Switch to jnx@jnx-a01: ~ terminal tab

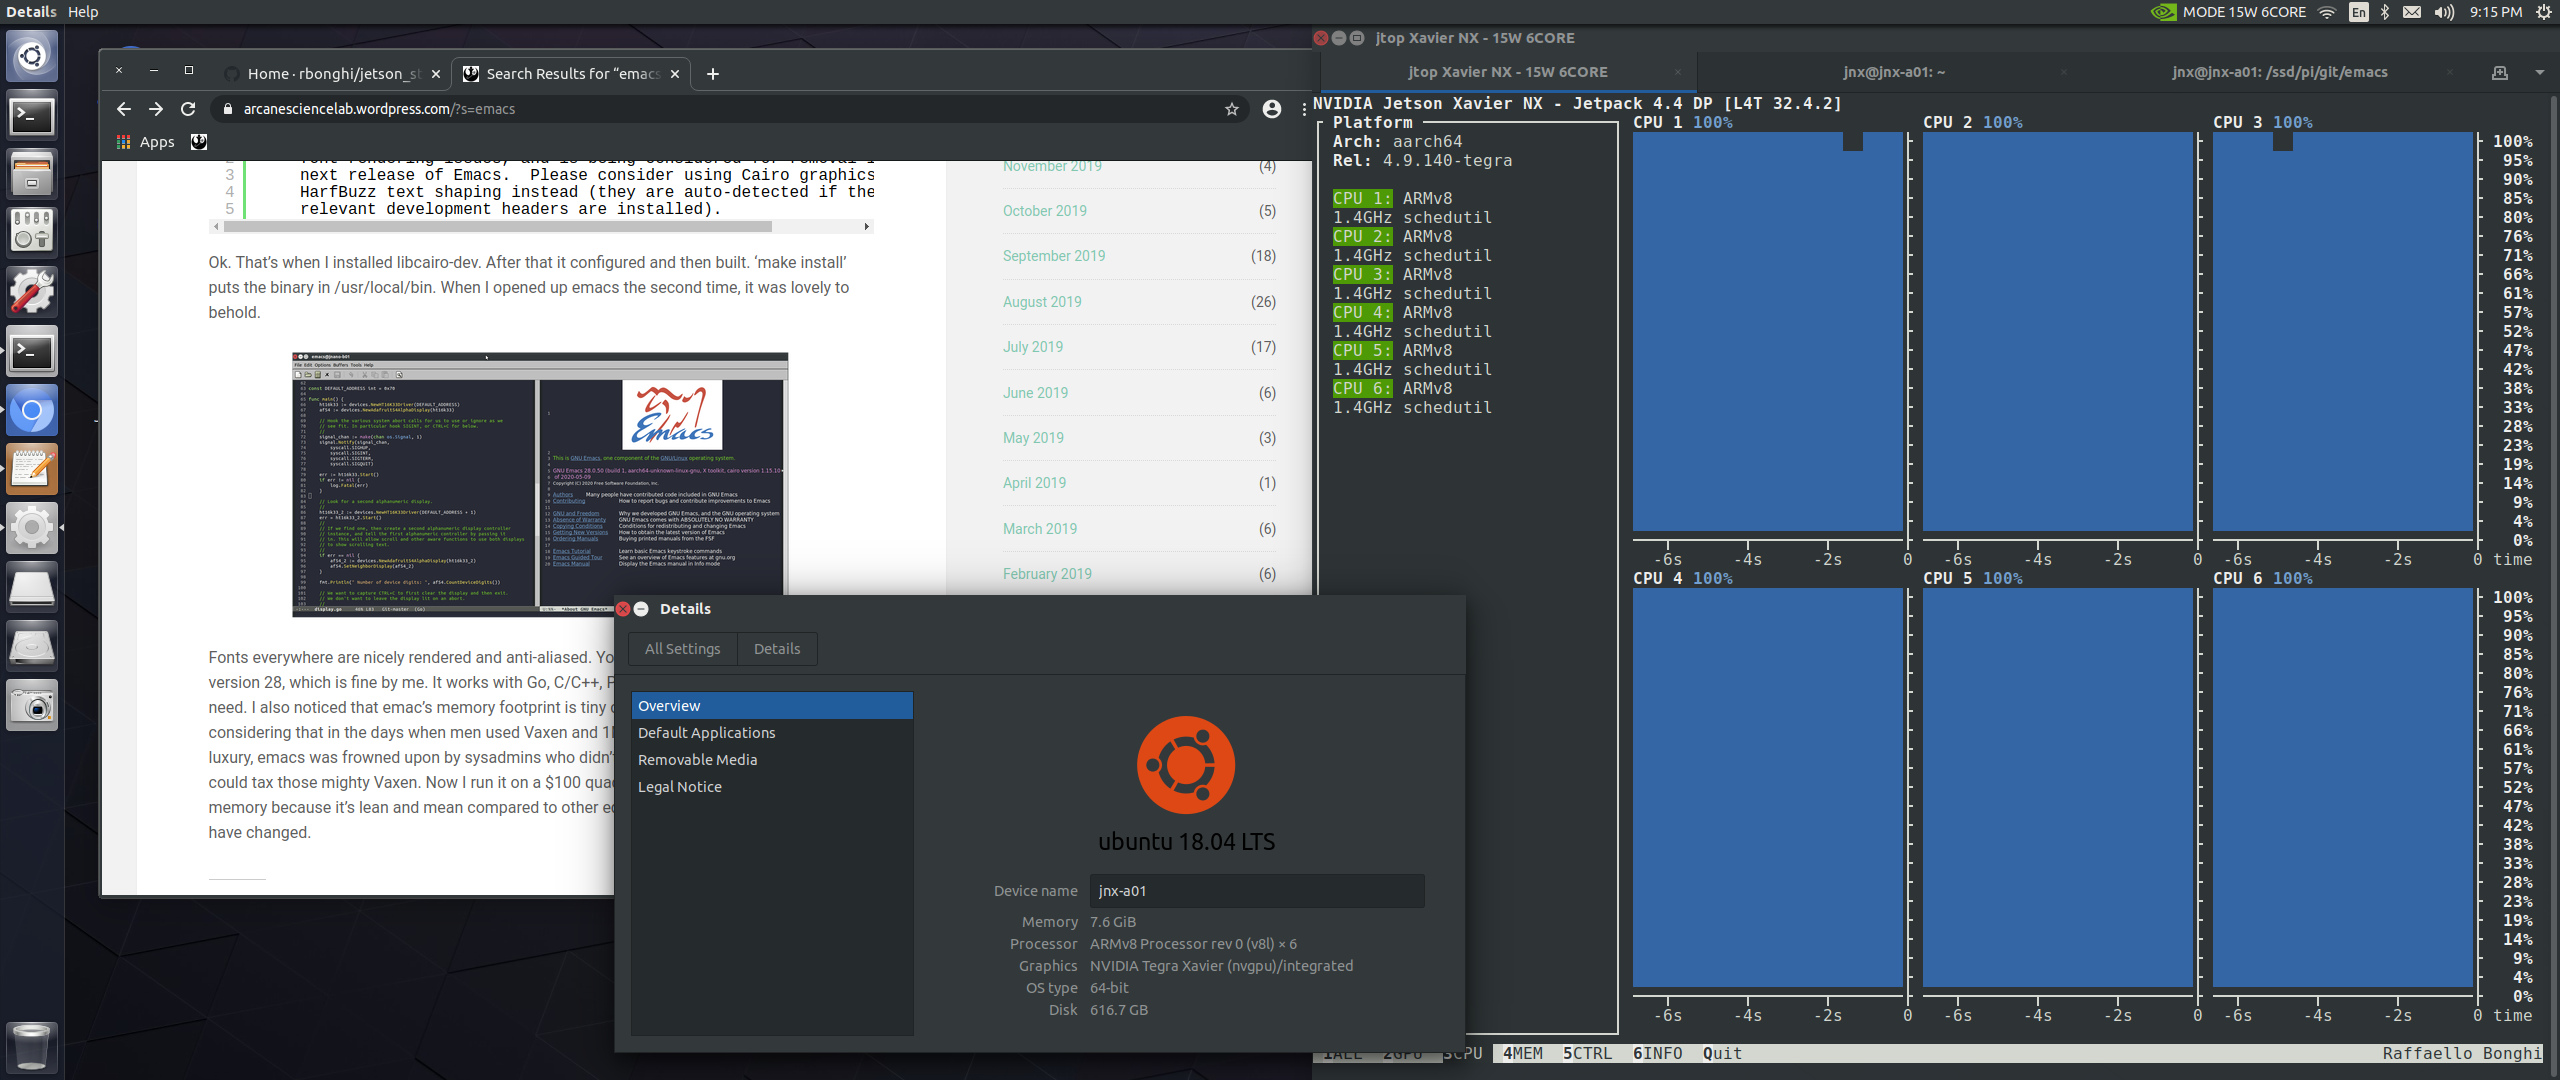pos(1893,72)
